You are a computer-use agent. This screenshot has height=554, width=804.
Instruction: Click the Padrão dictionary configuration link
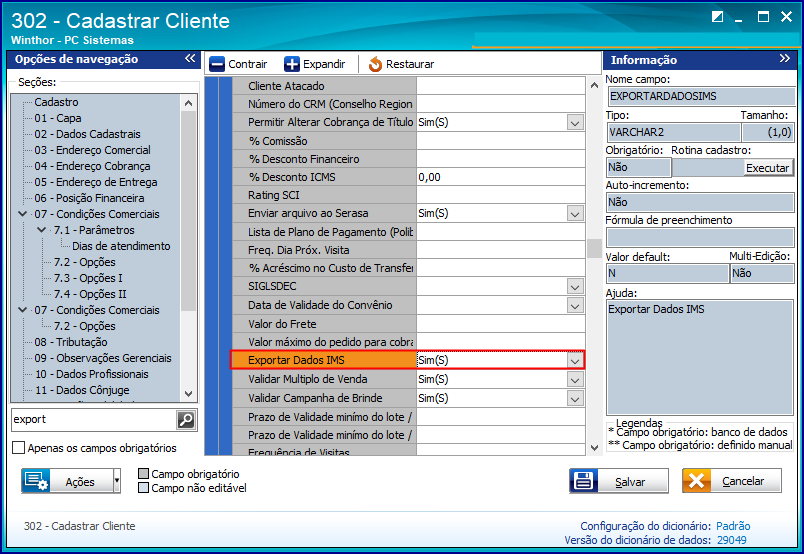(733, 526)
